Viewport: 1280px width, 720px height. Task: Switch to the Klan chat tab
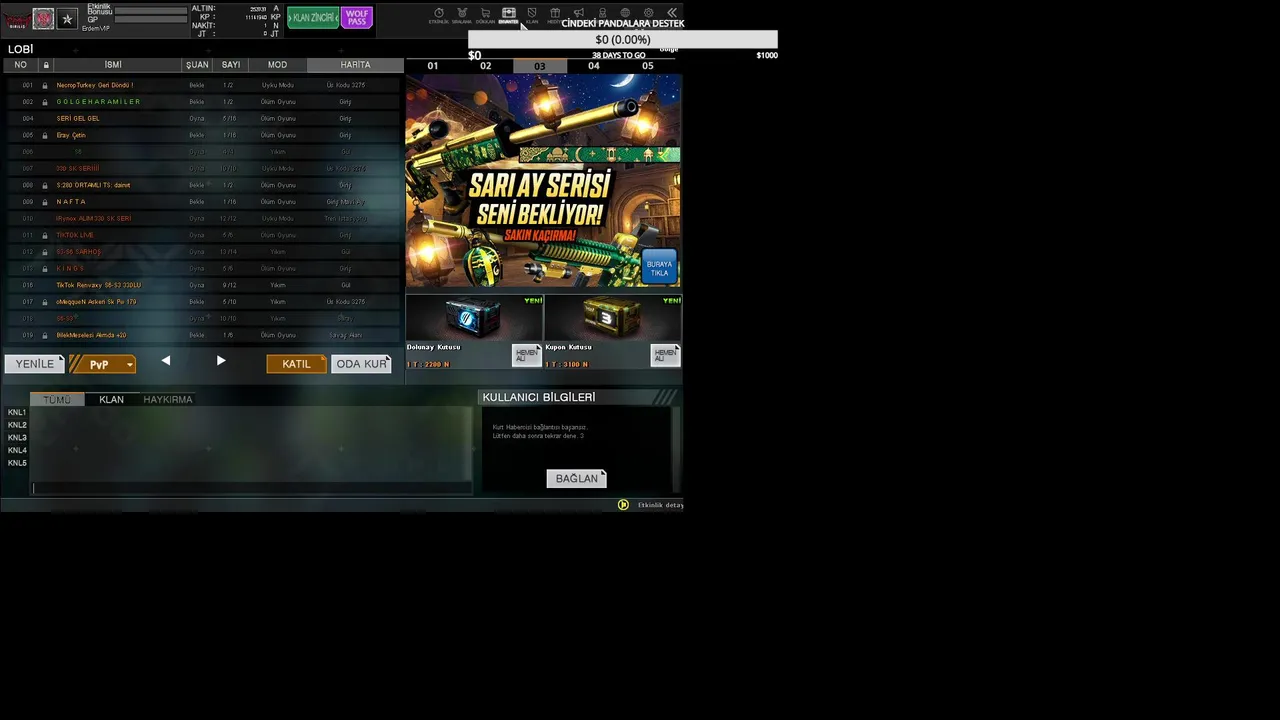pos(111,399)
